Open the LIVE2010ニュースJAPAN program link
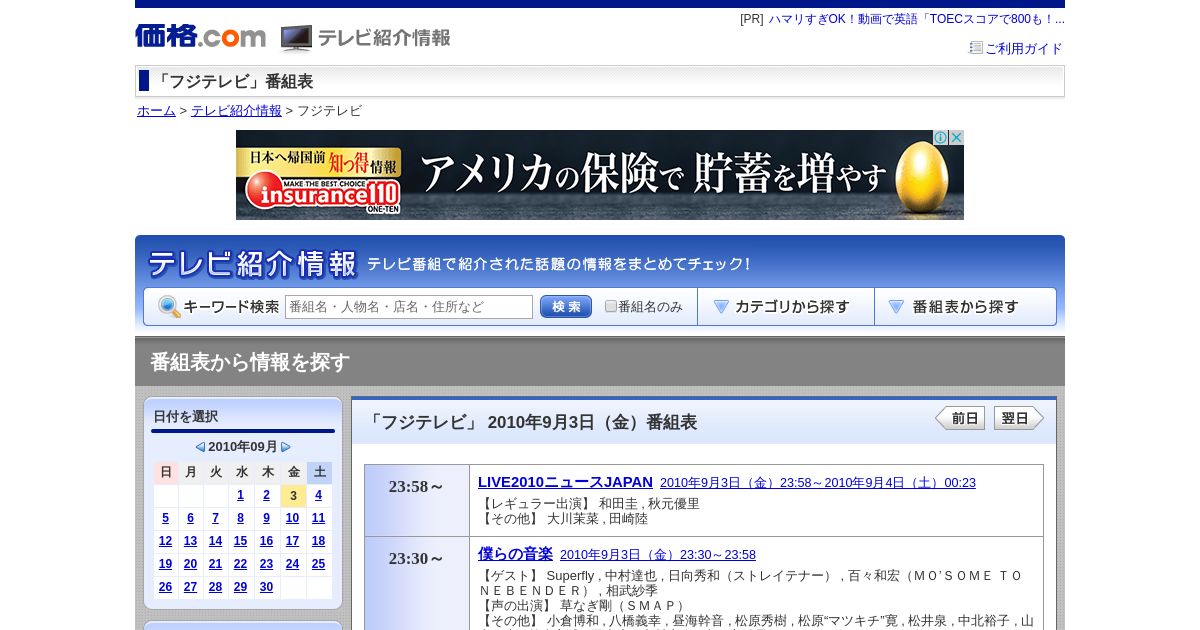Viewport: 1200px width, 630px height. pyautogui.click(x=565, y=482)
